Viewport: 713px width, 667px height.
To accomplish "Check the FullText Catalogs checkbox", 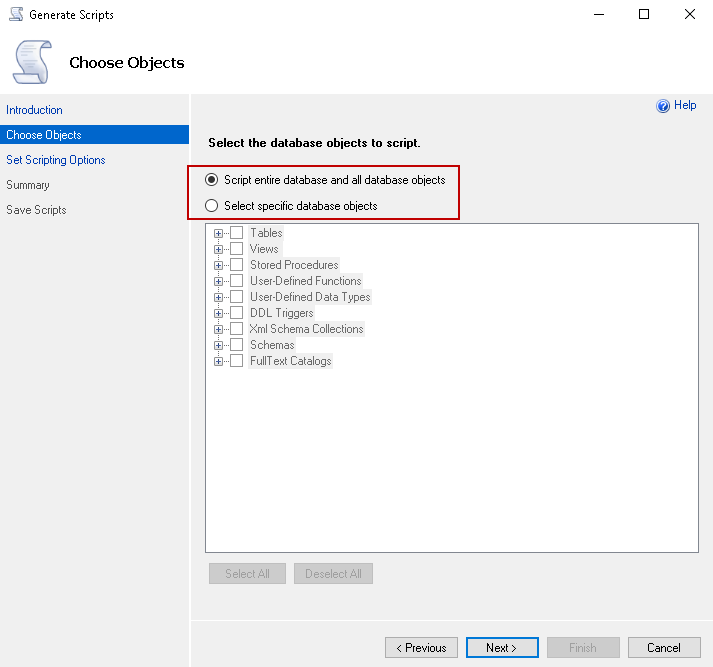I will point(236,361).
